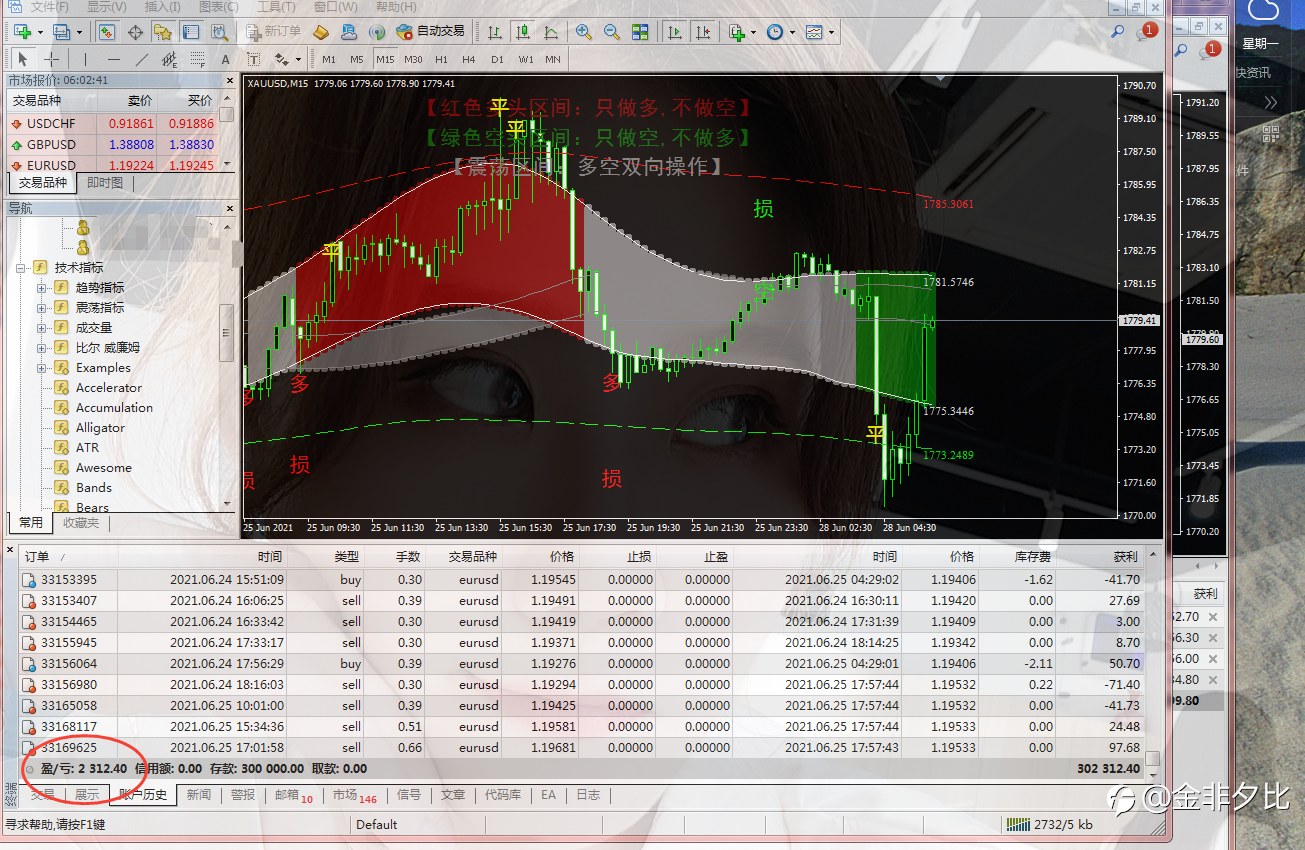Image resolution: width=1305 pixels, height=850 pixels.
Task: Open the 图表(C) menu
Action: (x=218, y=7)
